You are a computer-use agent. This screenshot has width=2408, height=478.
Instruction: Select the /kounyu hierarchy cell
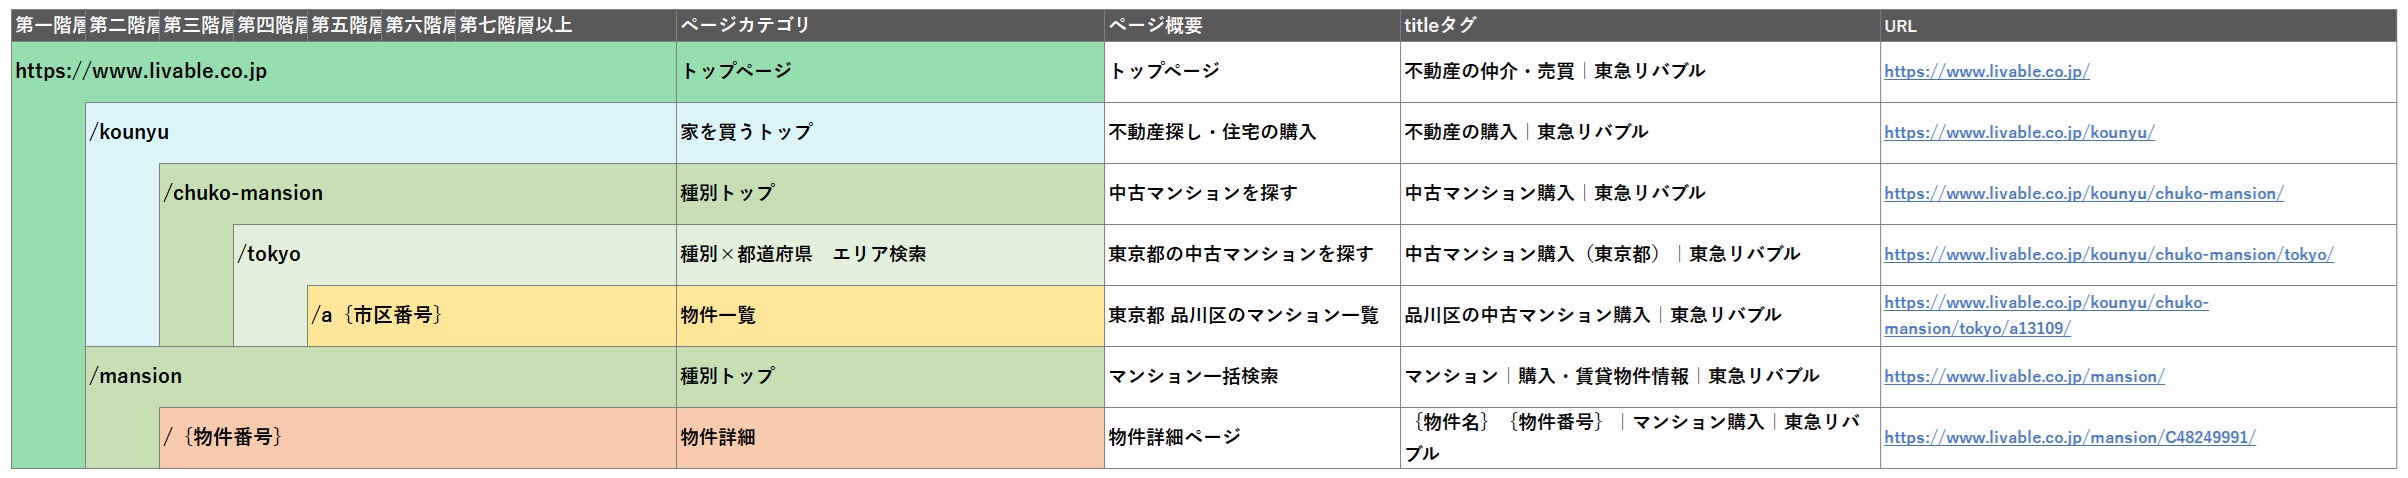(130, 133)
